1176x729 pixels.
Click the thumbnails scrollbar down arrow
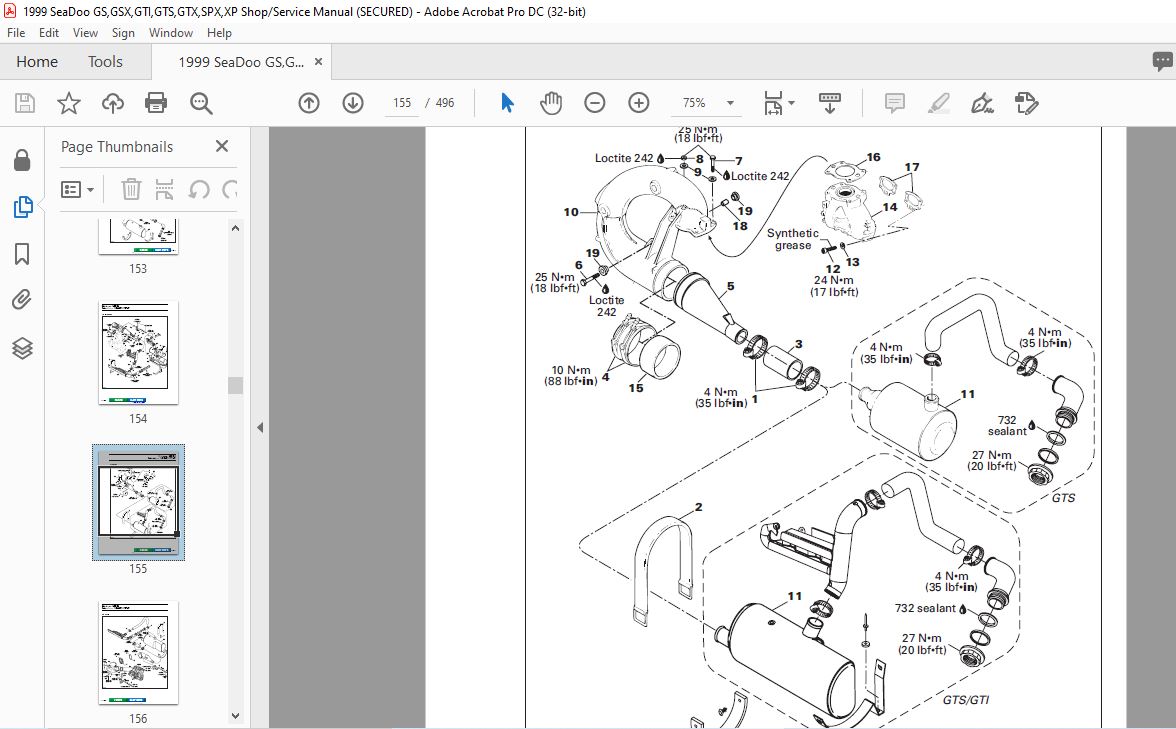236,716
